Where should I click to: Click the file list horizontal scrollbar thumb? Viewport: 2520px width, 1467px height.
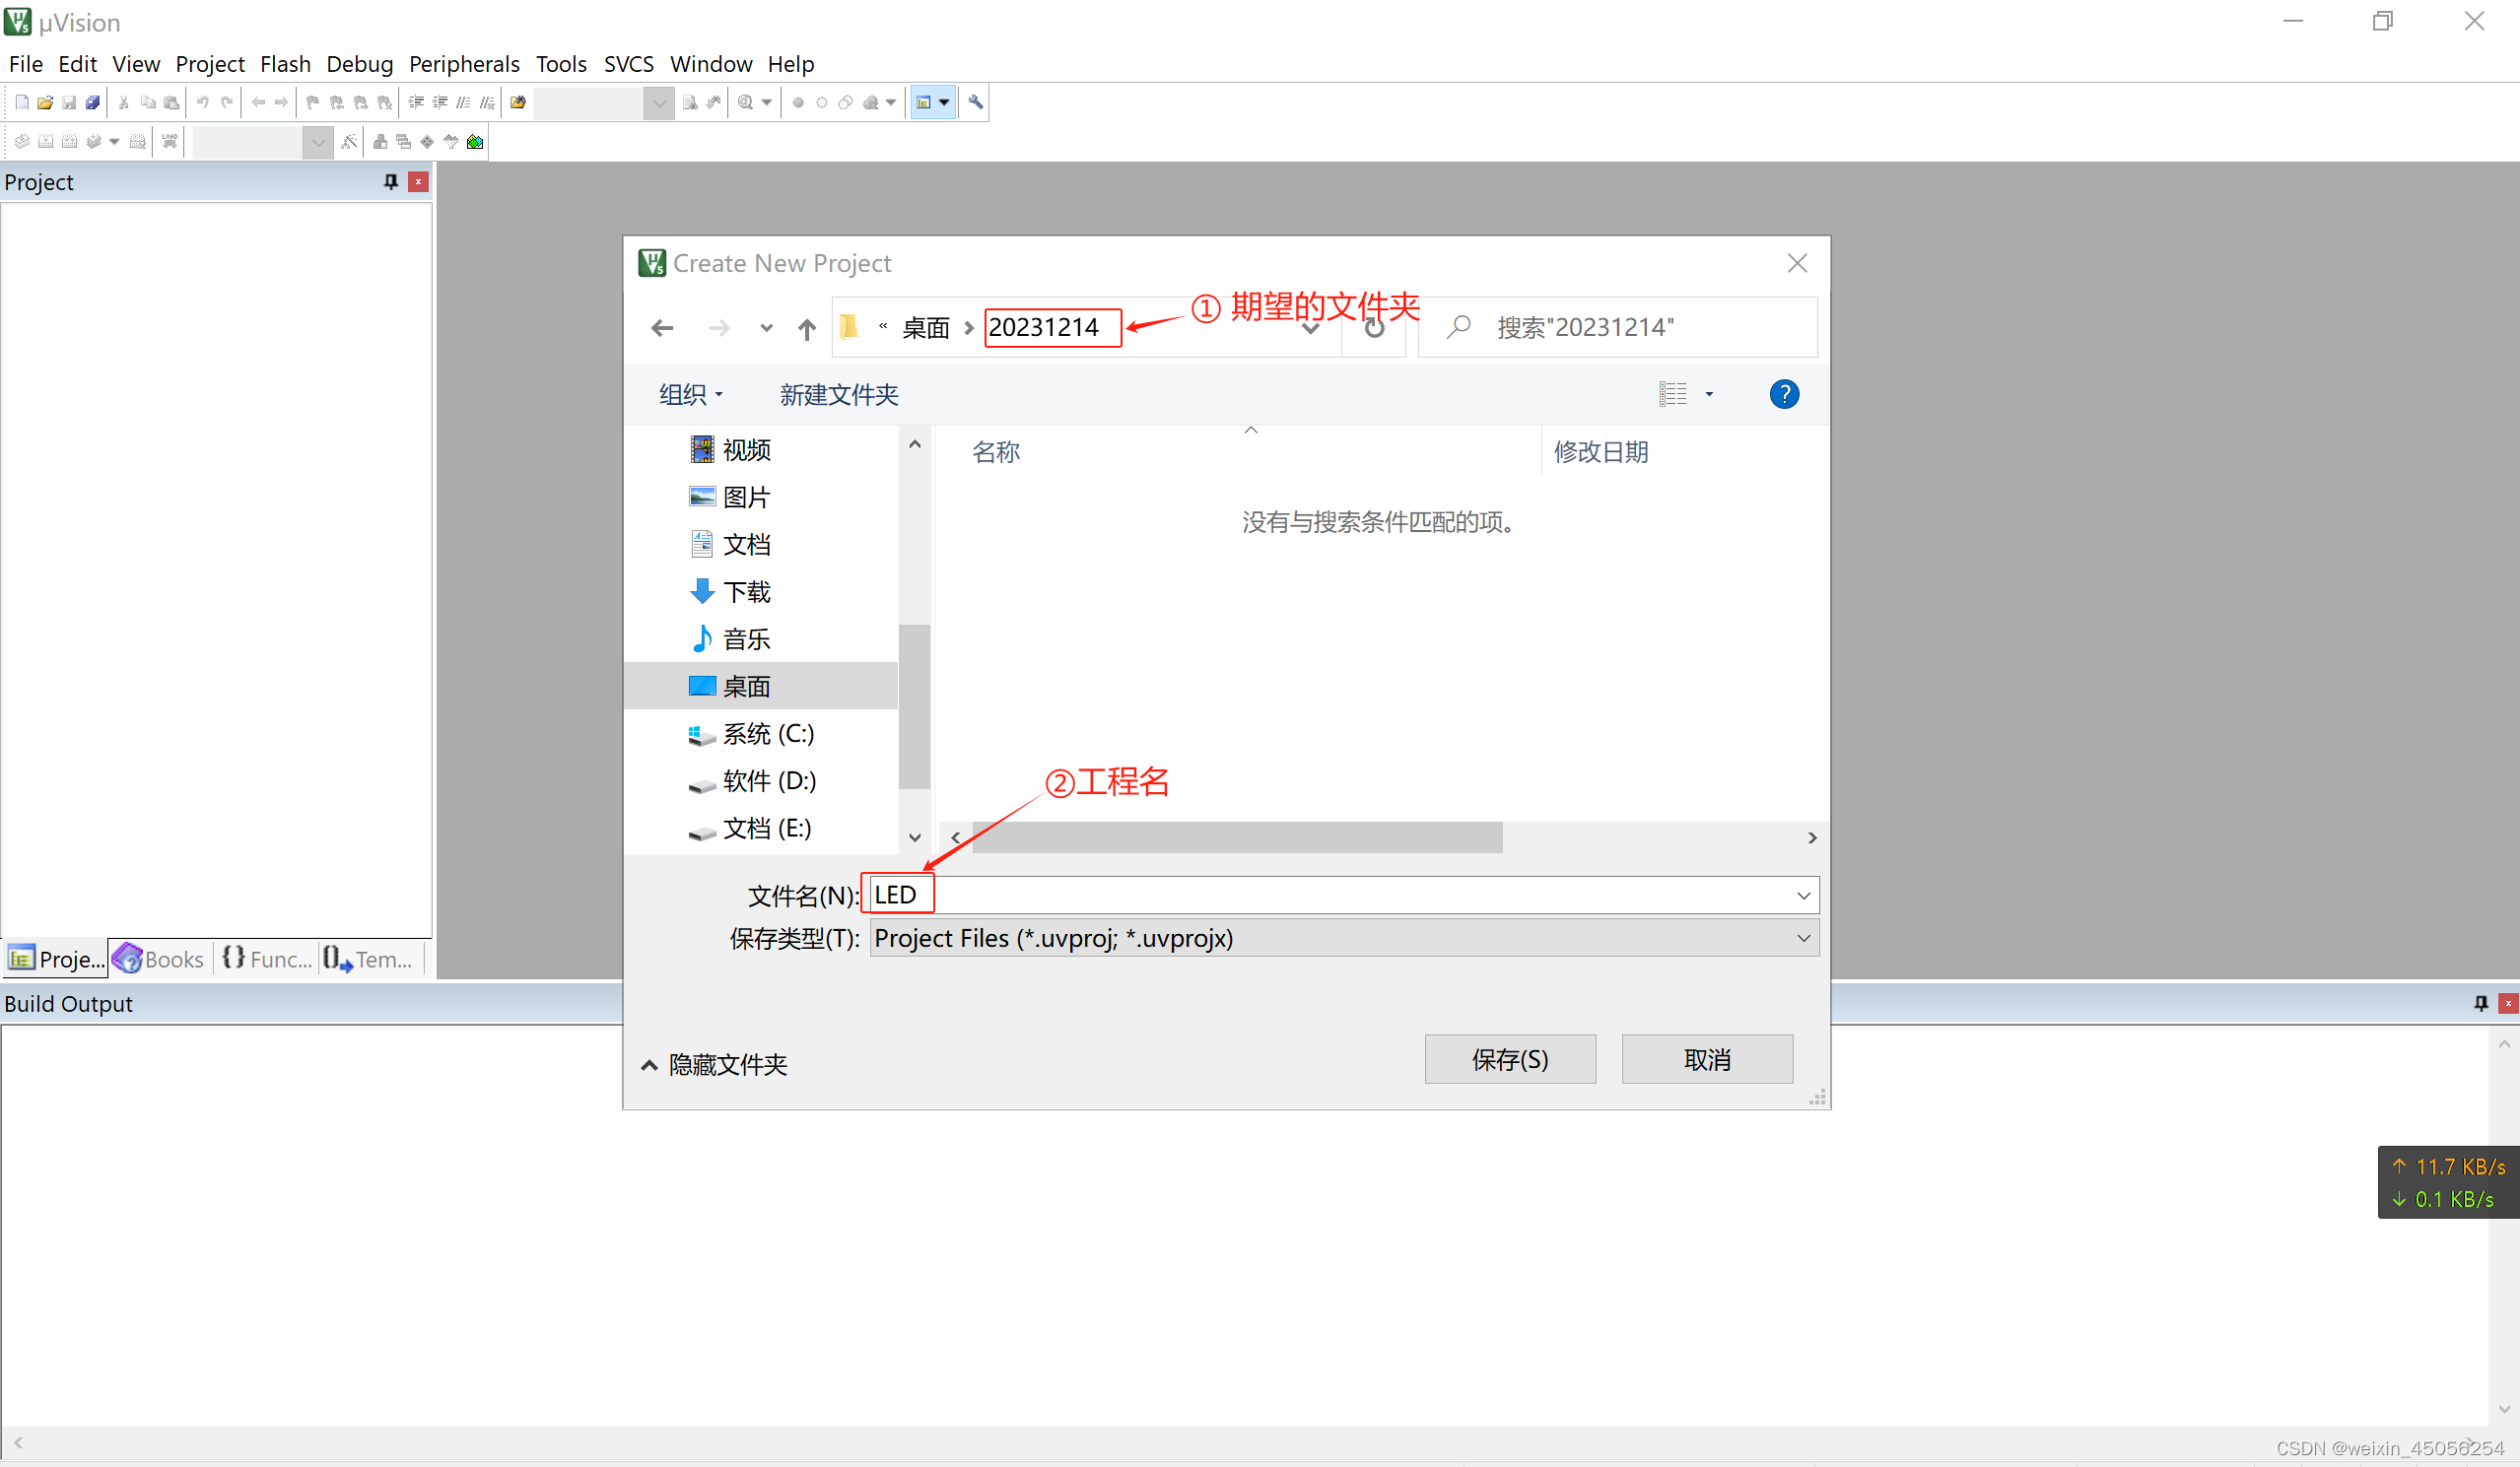[x=1237, y=838]
